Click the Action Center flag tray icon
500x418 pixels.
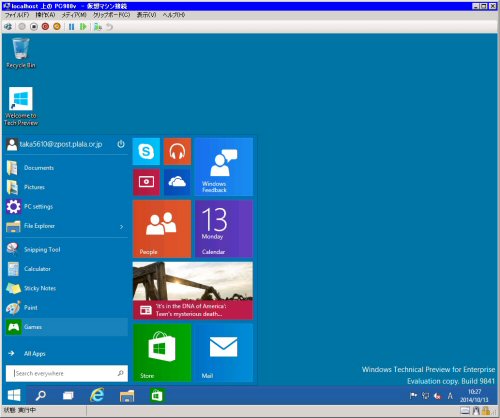[x=413, y=396]
